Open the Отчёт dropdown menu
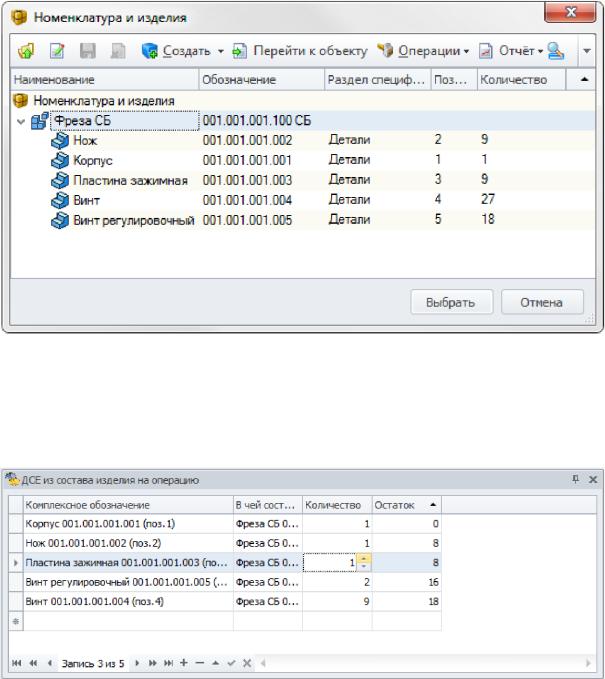The width and height of the screenshot is (605, 679). (511, 51)
